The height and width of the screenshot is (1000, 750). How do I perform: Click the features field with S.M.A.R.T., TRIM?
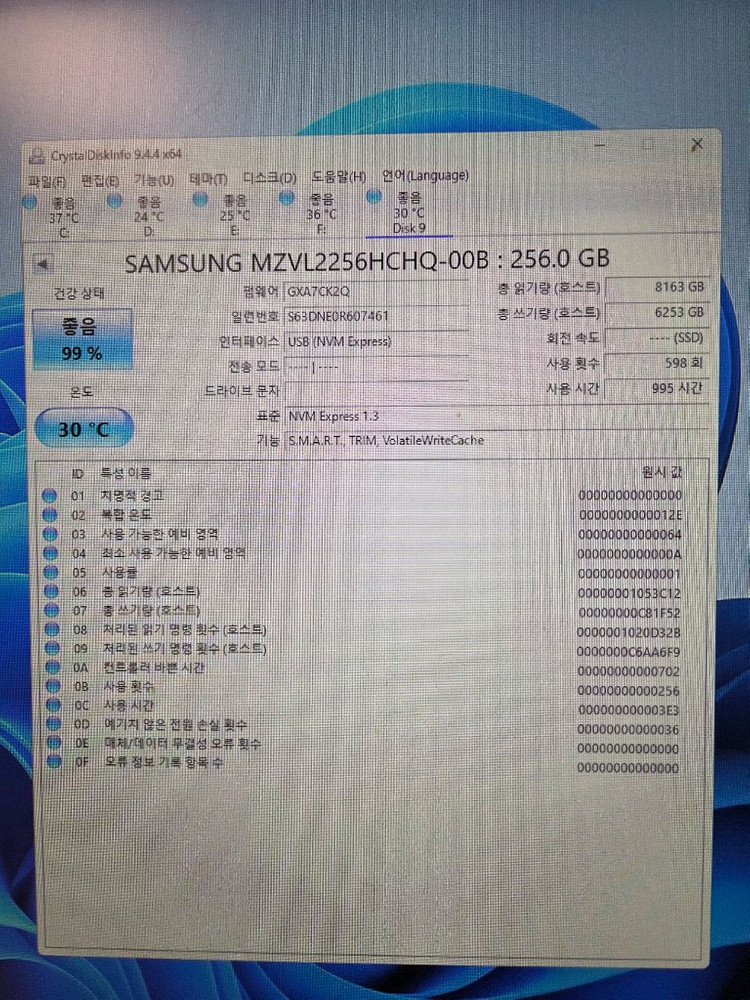(x=496, y=441)
